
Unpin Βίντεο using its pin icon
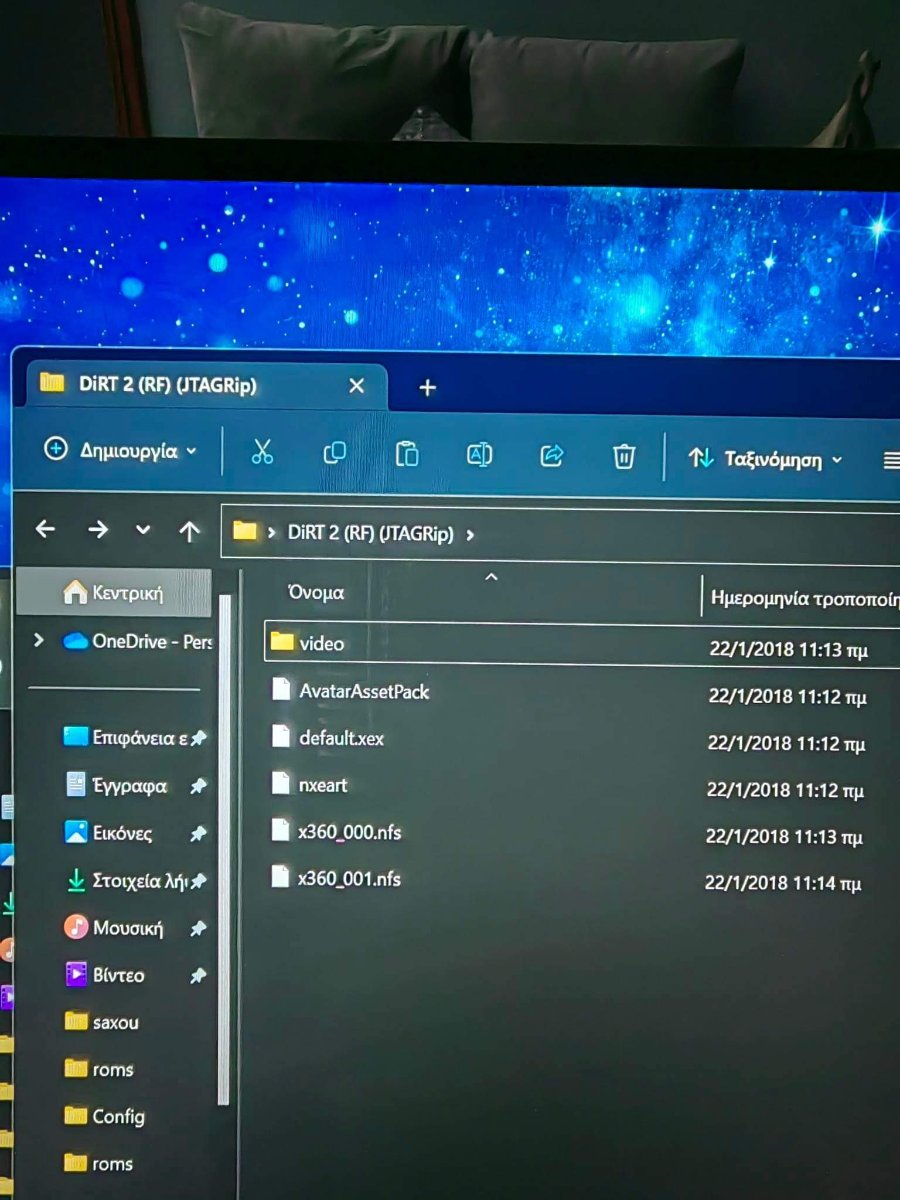coord(198,976)
